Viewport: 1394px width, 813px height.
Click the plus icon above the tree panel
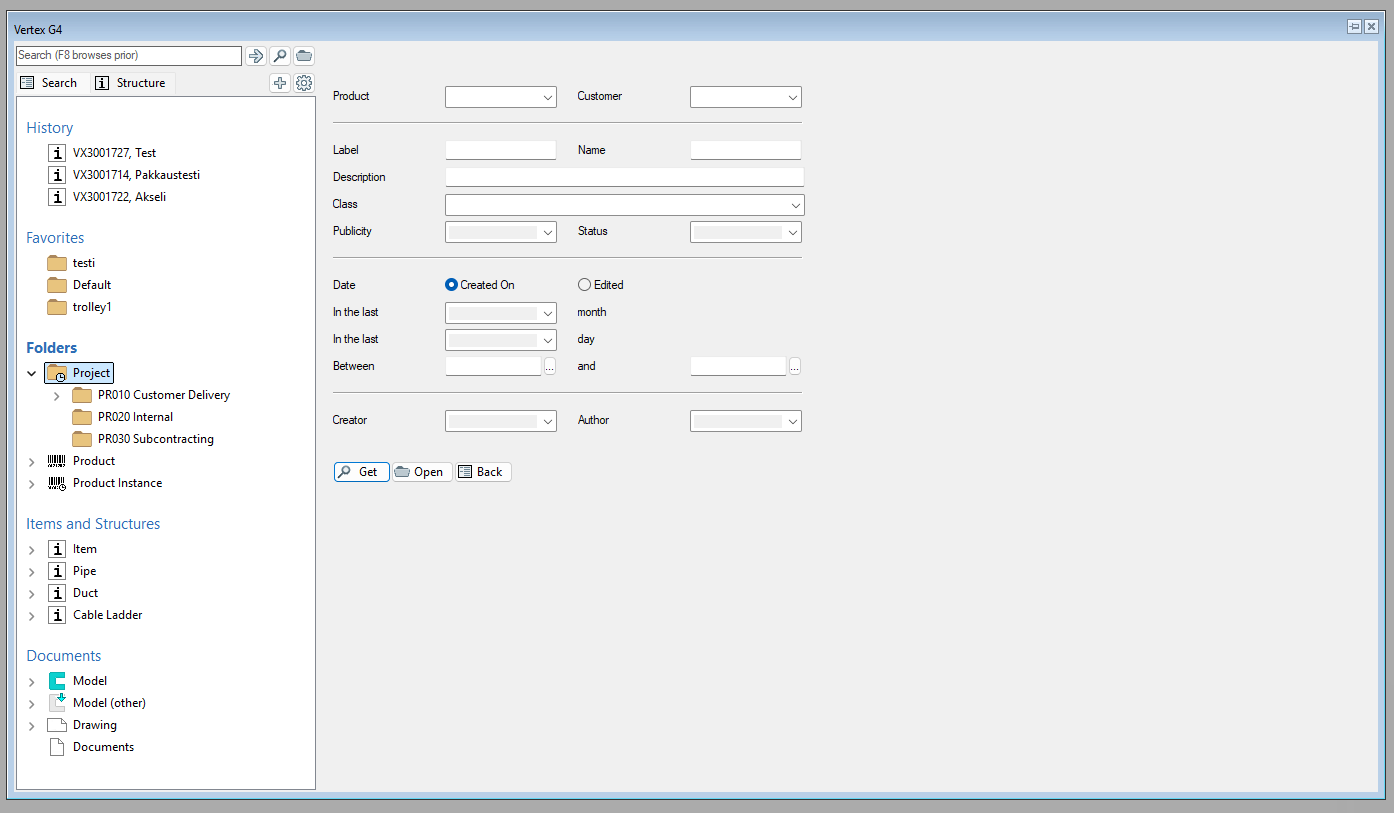click(x=280, y=84)
